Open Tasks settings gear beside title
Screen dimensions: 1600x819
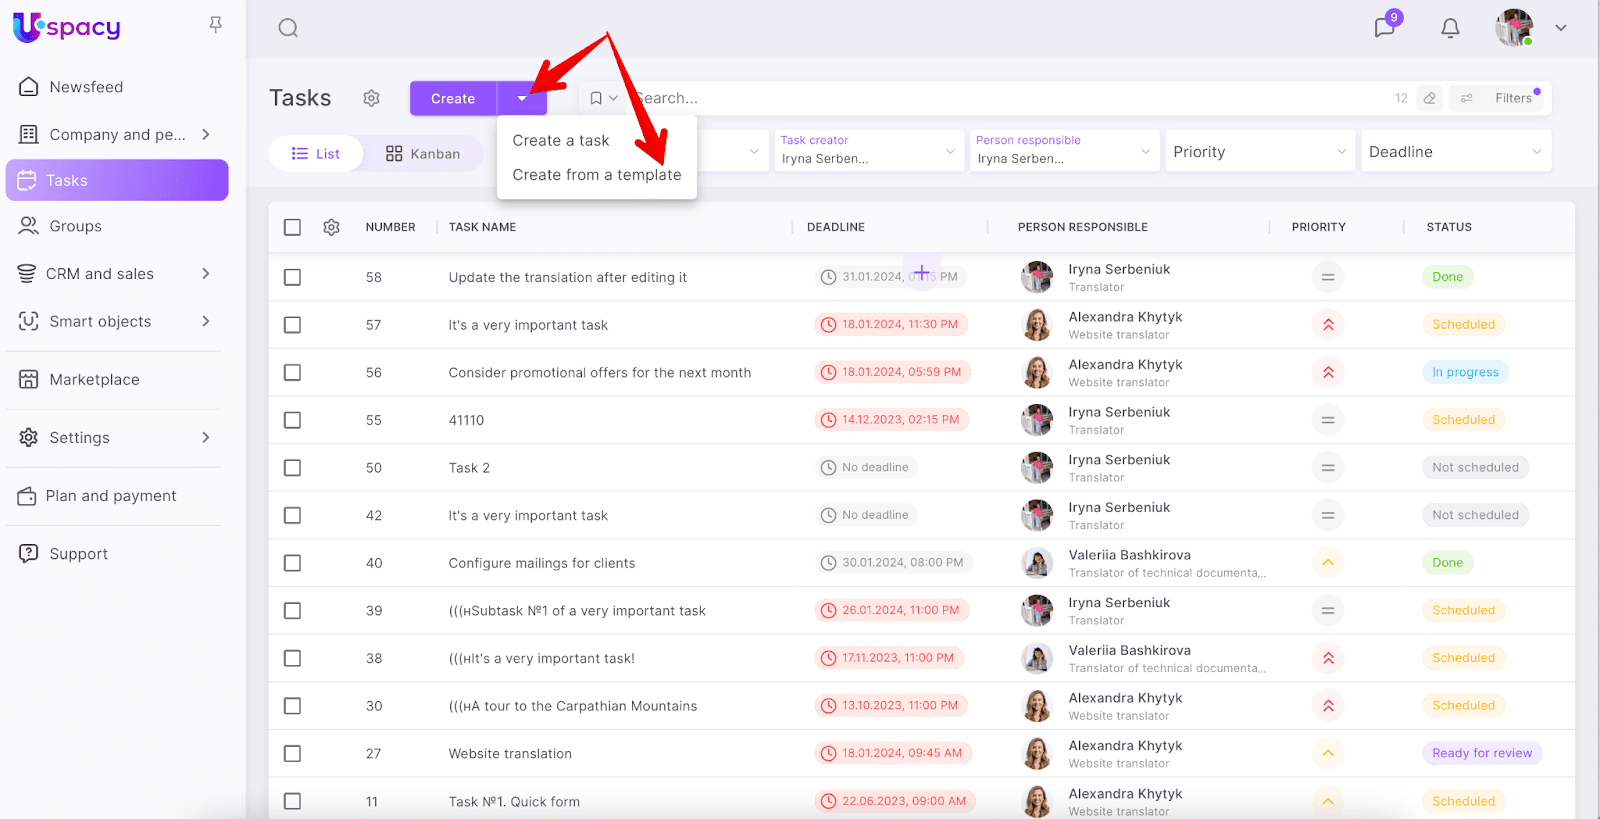point(371,98)
